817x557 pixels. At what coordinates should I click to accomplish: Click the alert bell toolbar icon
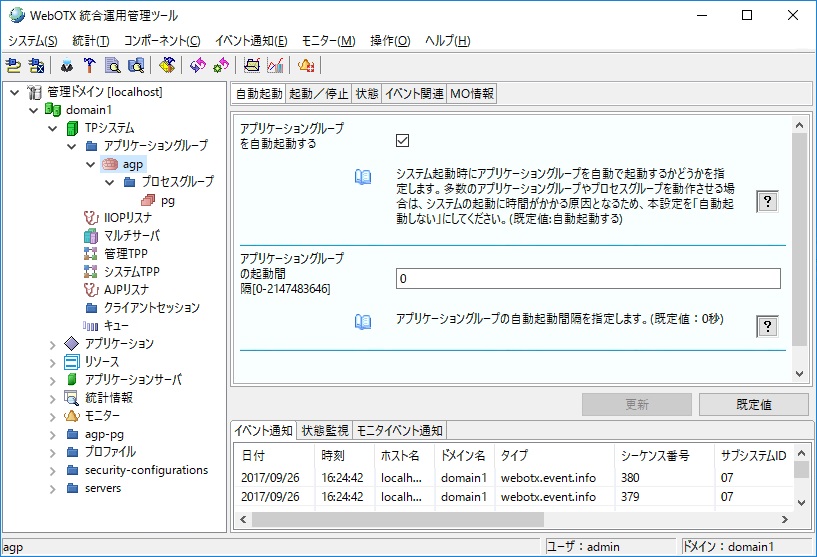306,66
